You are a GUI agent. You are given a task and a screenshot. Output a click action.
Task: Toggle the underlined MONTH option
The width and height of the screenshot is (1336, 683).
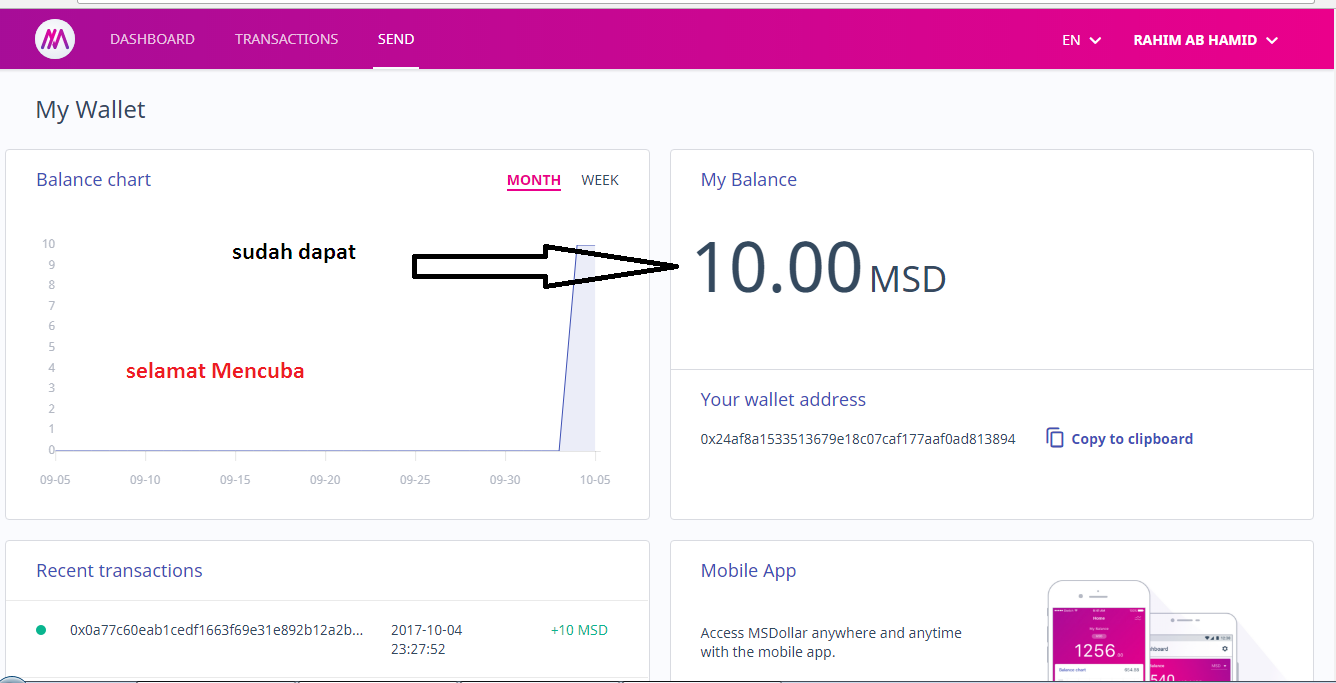pos(533,180)
